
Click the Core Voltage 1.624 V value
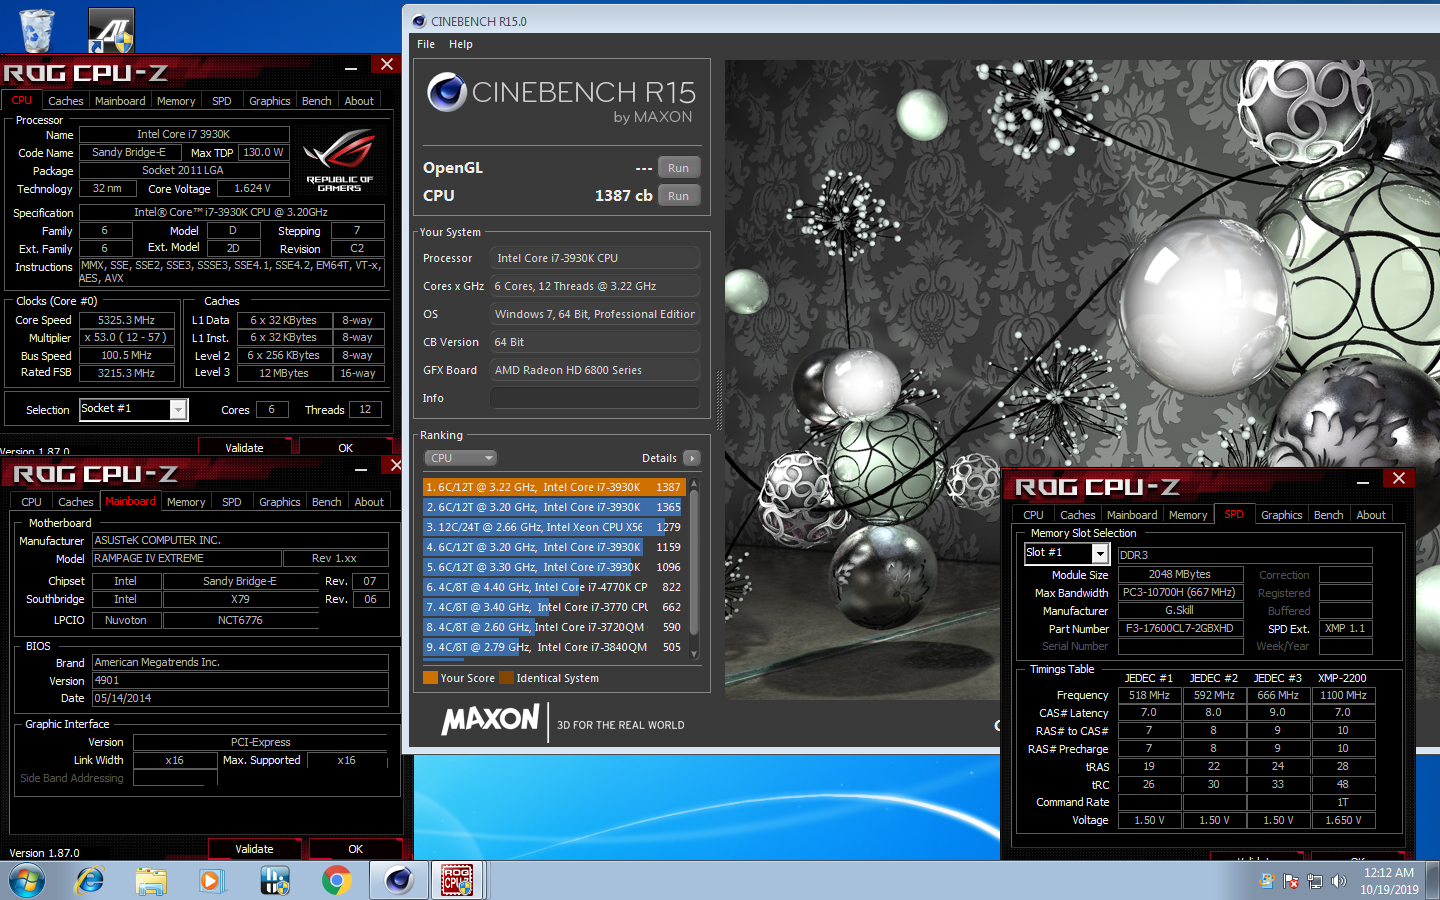(253, 188)
